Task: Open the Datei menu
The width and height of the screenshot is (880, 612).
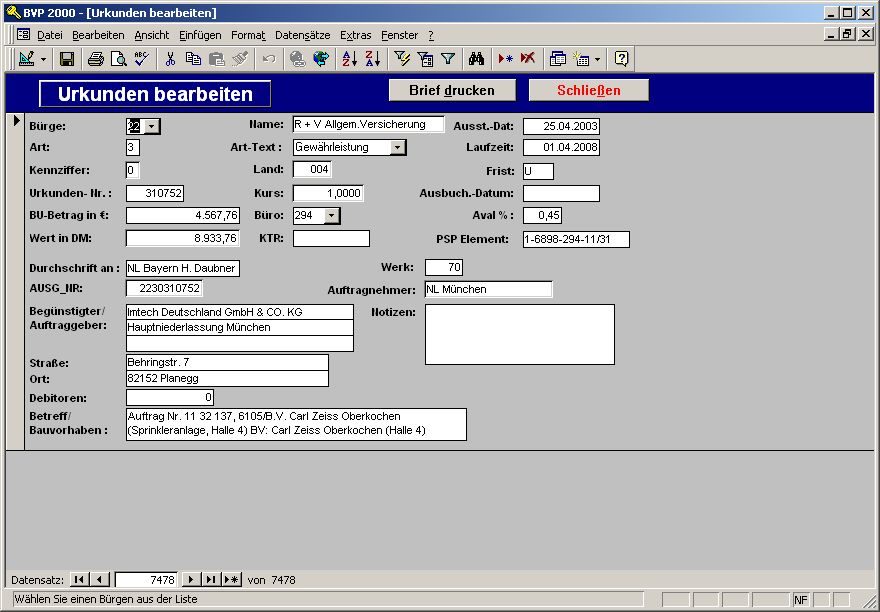Action: [x=49, y=35]
